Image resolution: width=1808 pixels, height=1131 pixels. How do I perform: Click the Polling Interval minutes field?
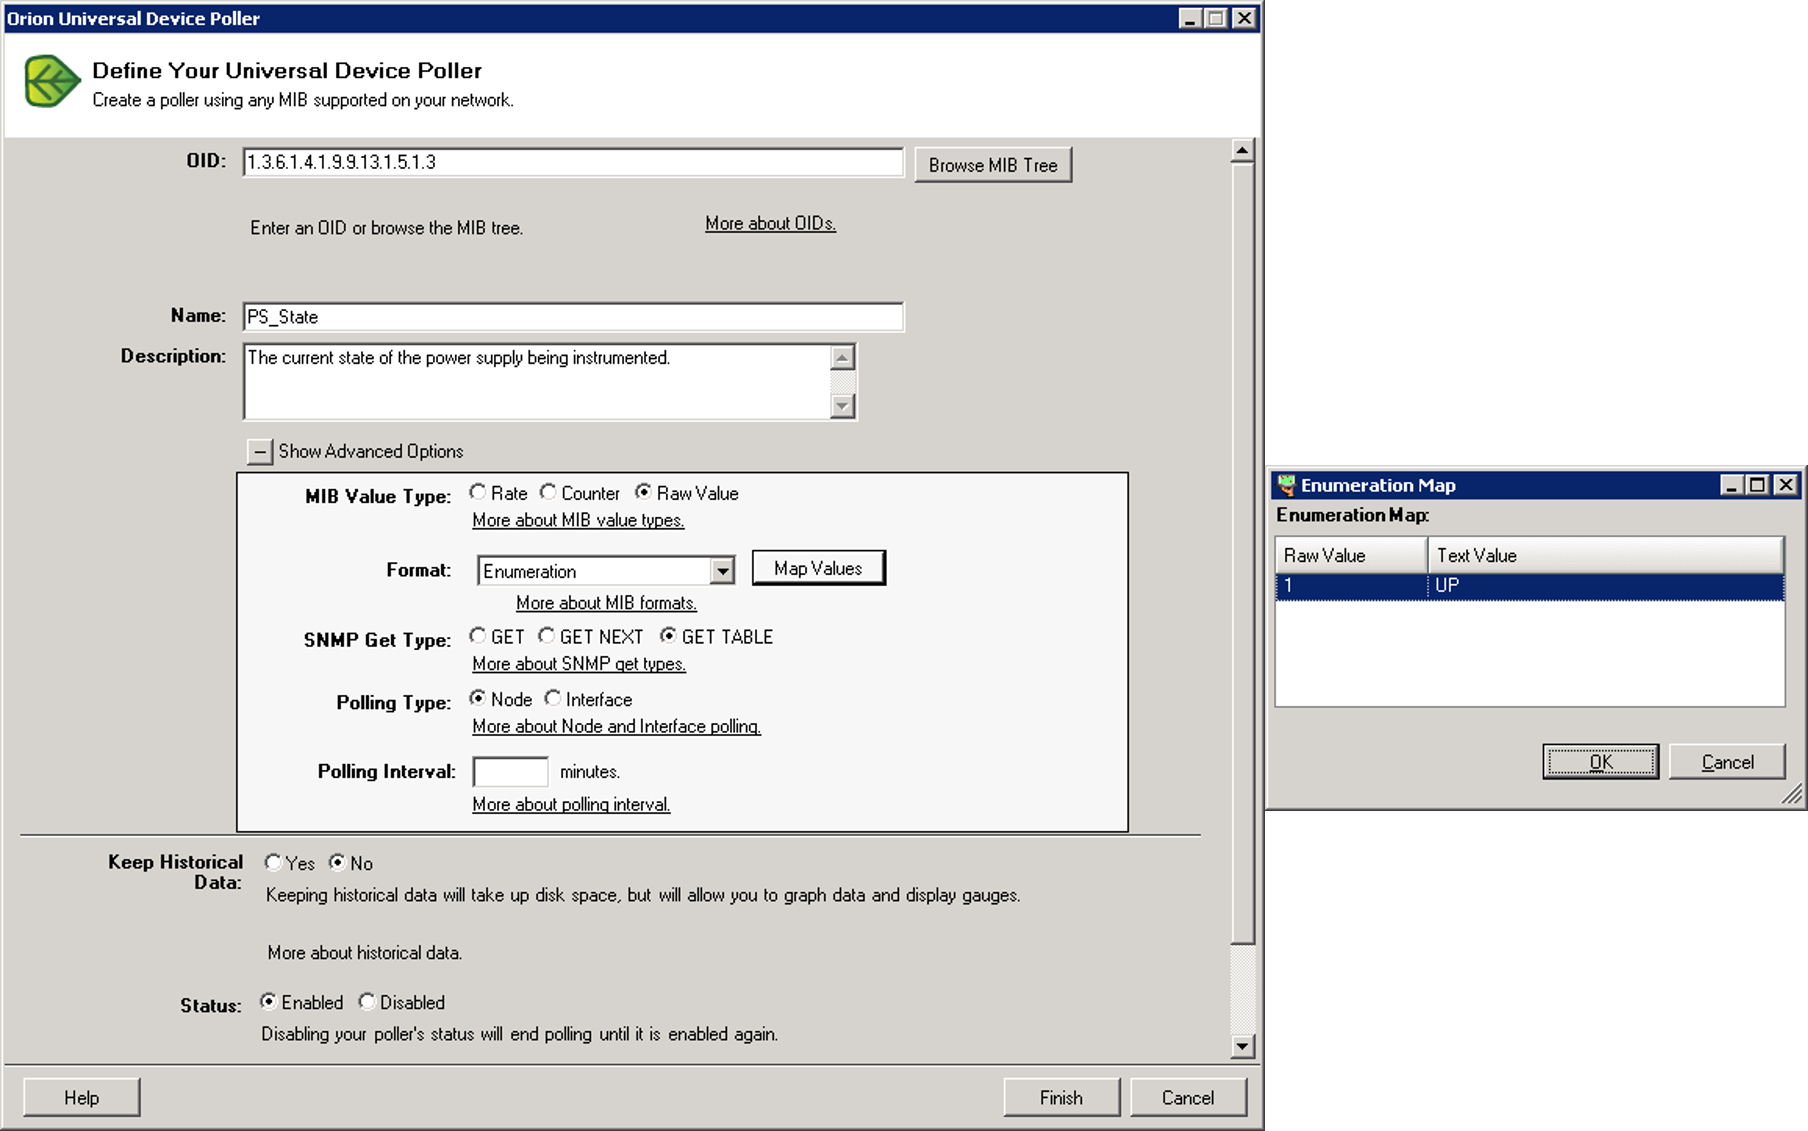tap(510, 772)
